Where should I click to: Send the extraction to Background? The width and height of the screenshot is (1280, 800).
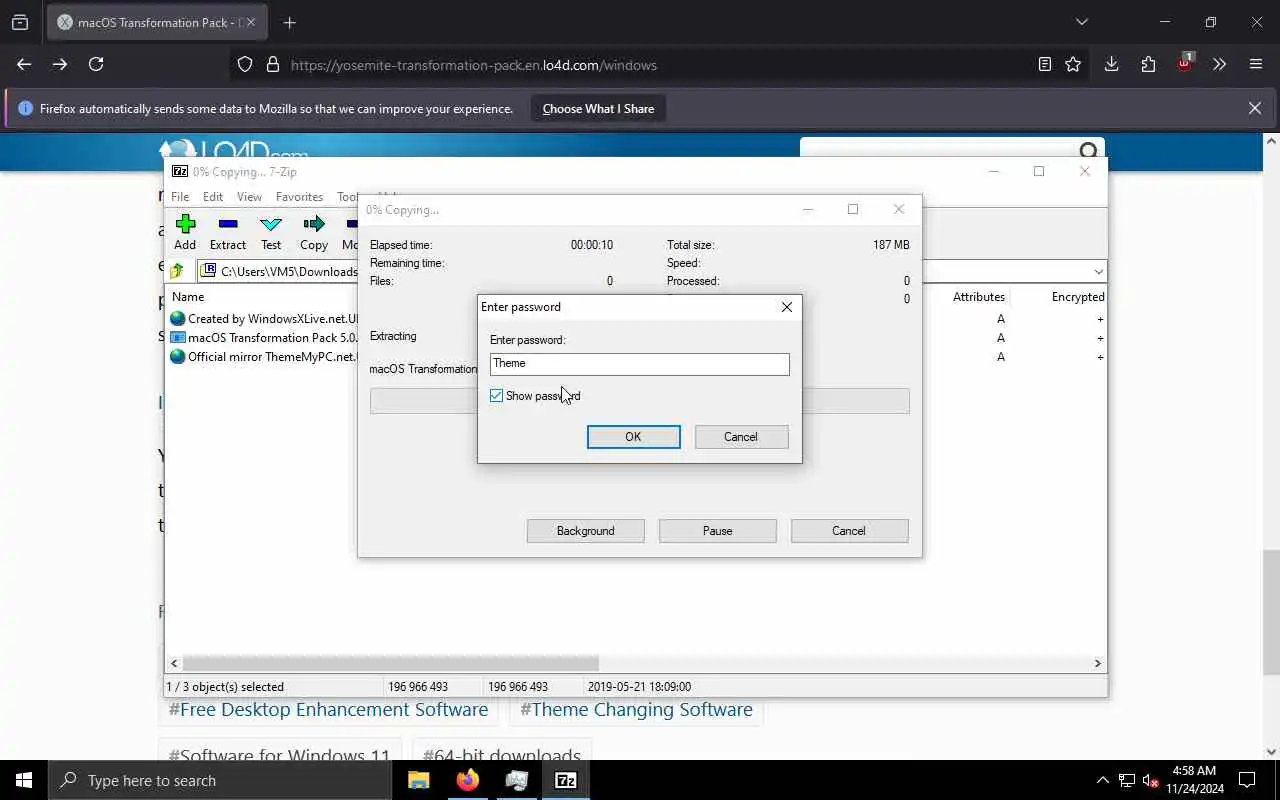[585, 531]
